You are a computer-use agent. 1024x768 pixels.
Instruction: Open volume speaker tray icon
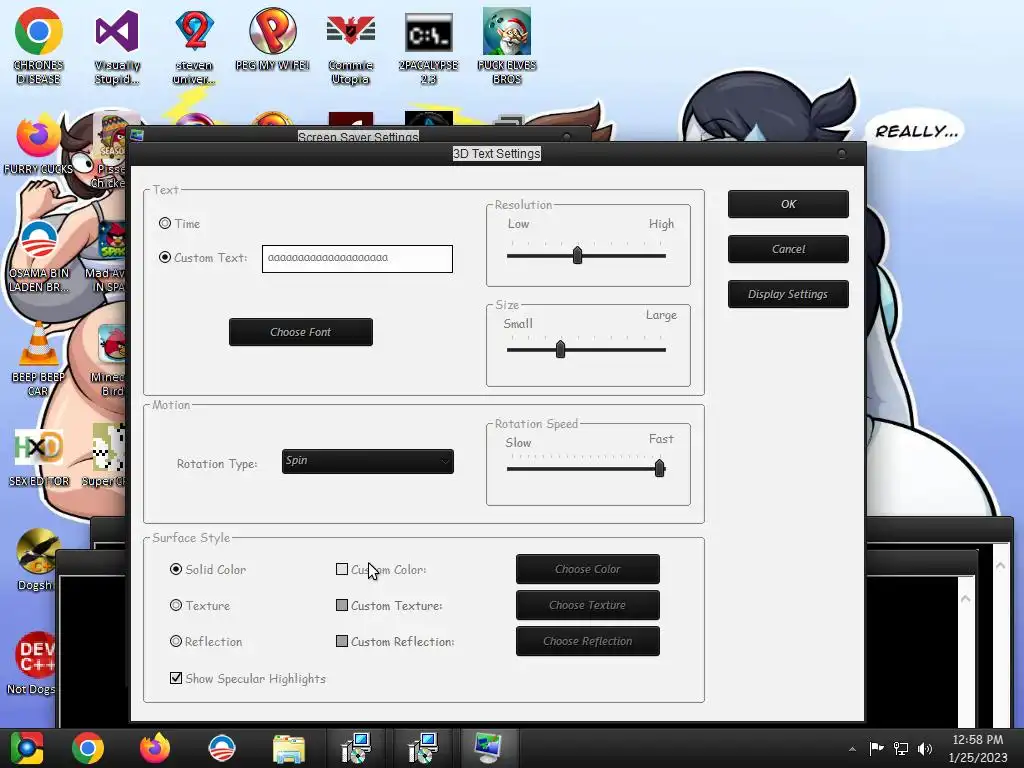[925, 748]
